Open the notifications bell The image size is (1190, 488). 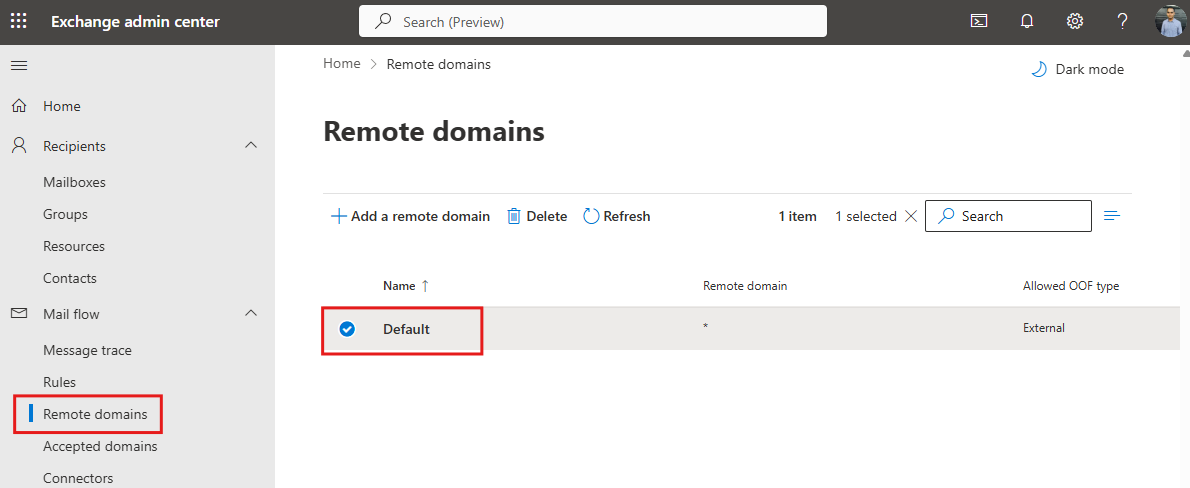(1027, 21)
